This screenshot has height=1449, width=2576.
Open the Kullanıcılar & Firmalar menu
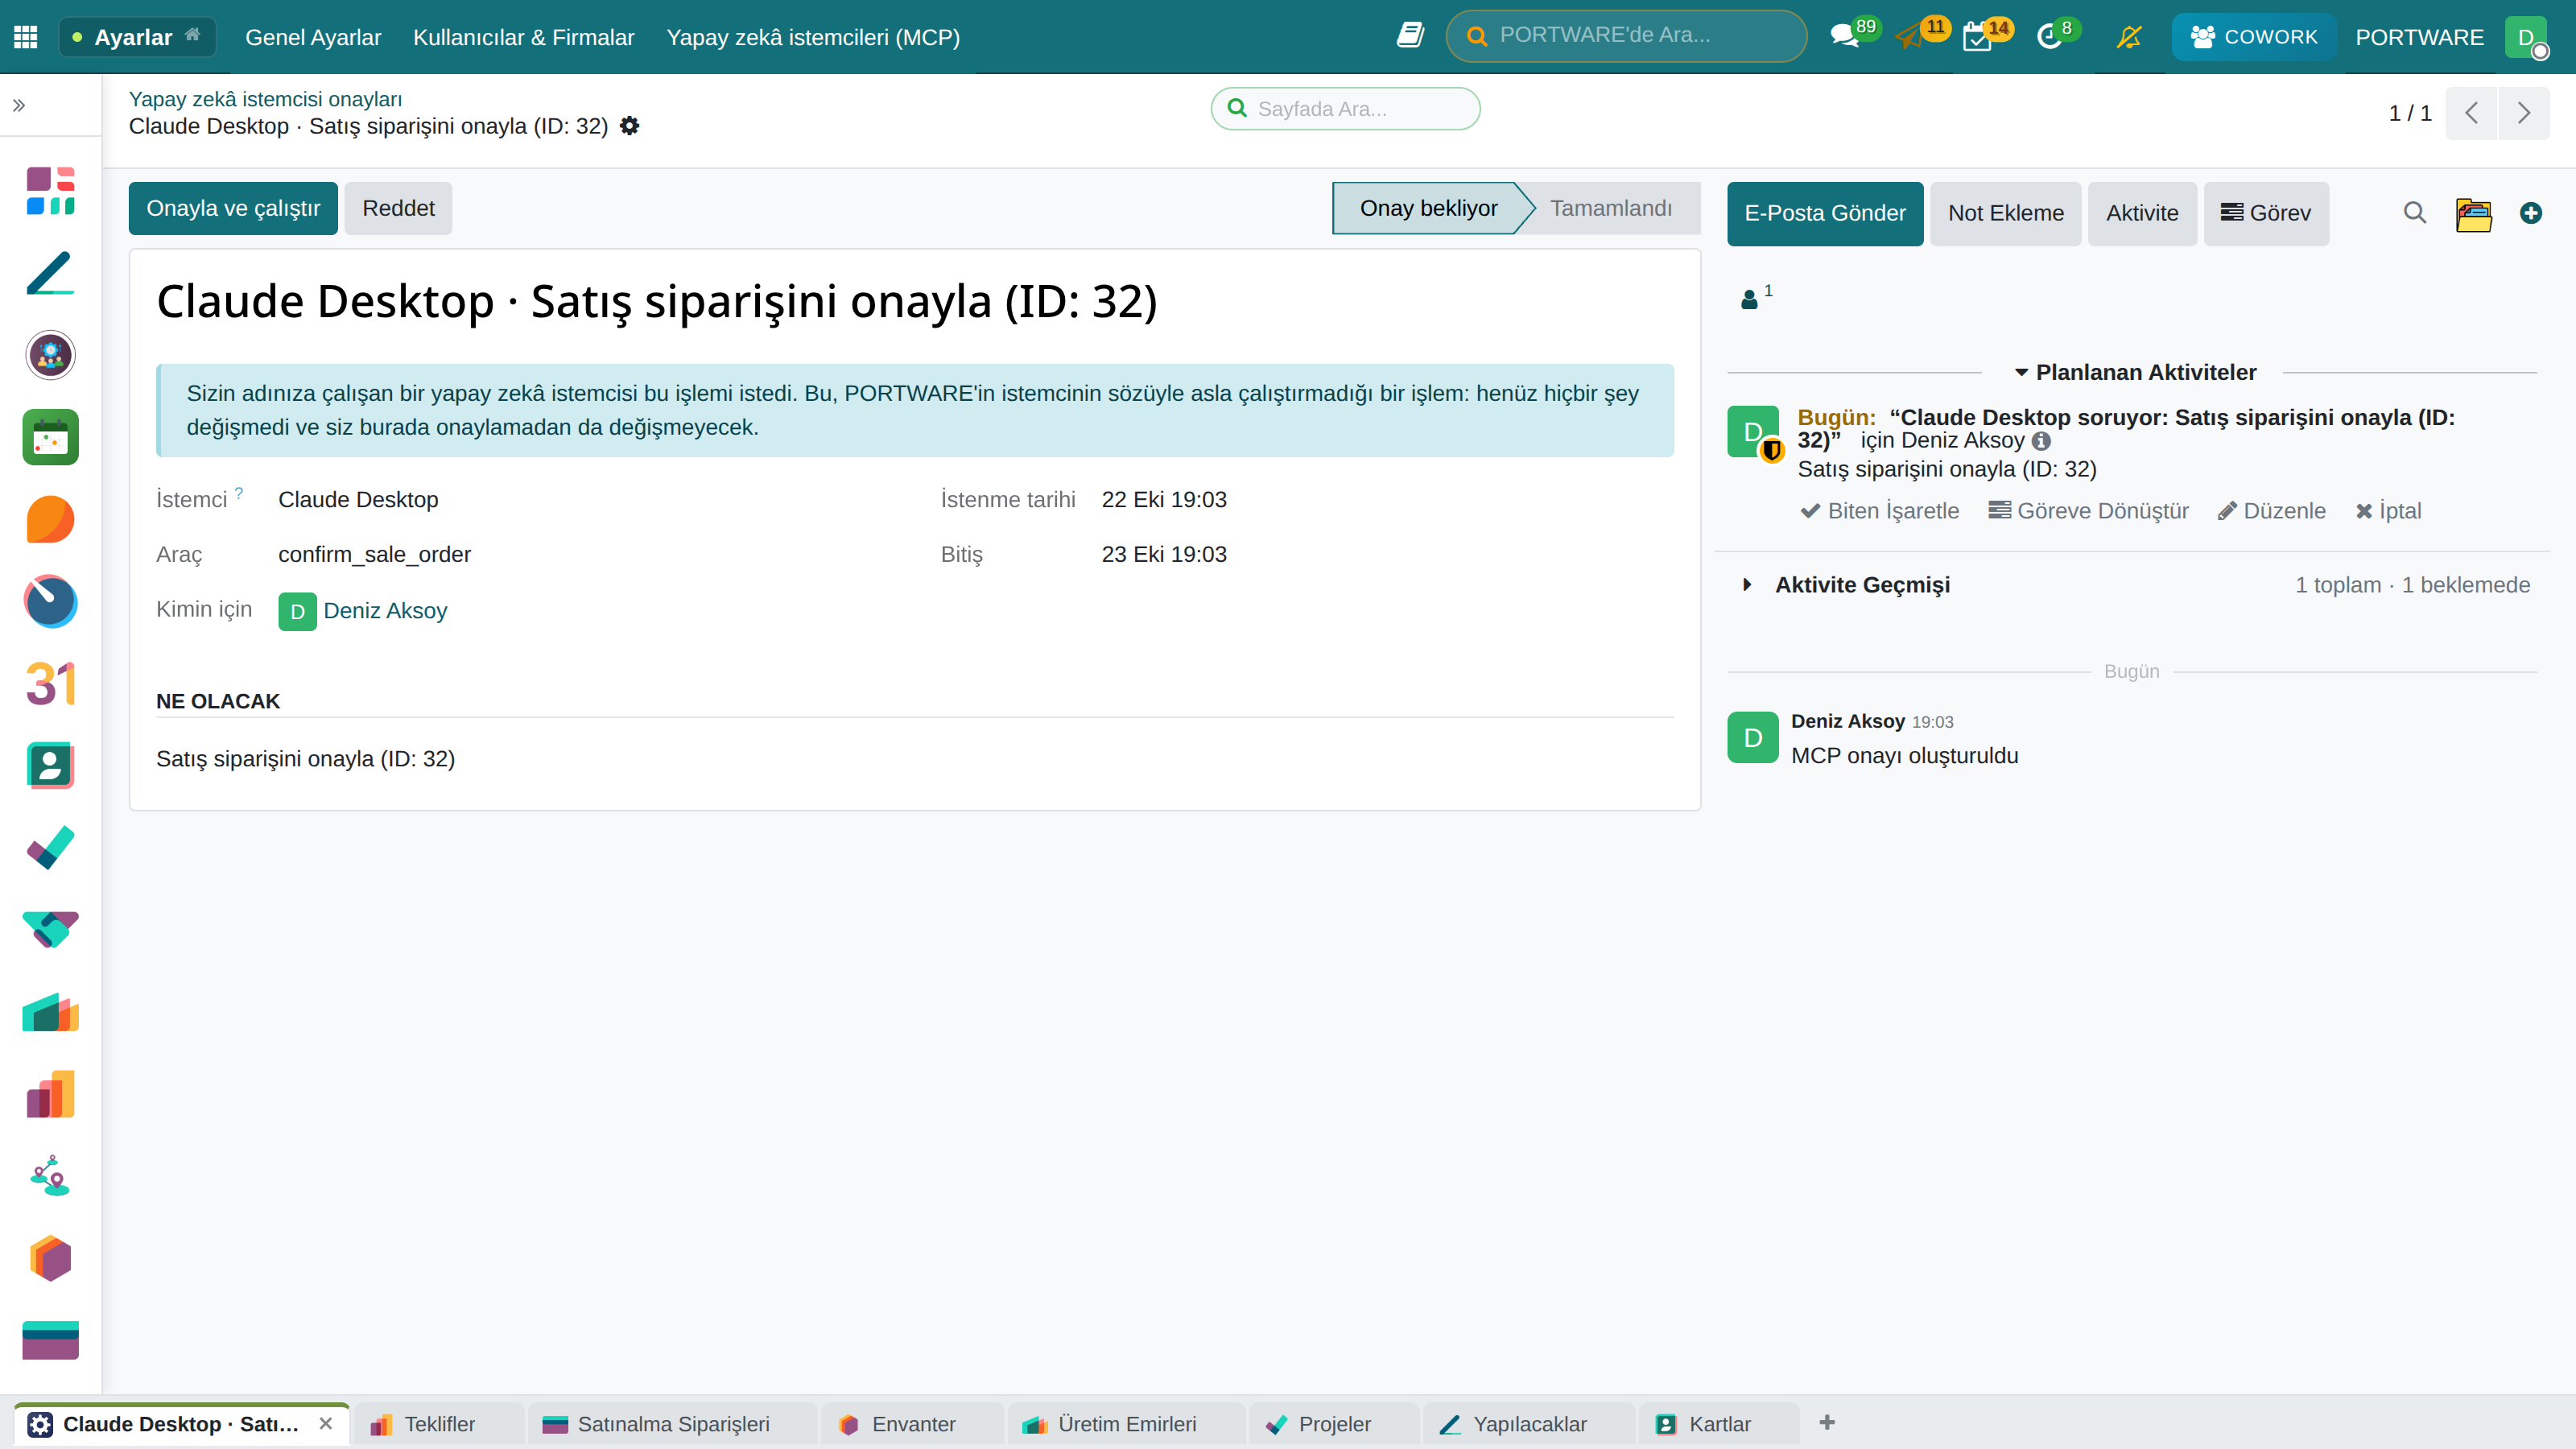click(x=523, y=37)
